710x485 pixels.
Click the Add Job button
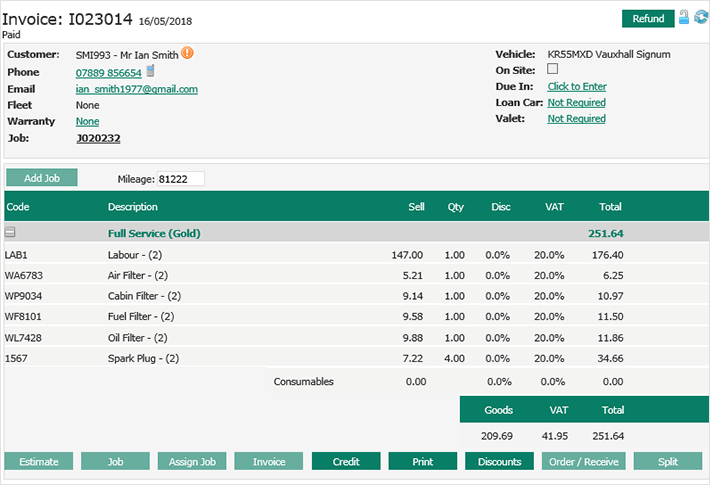(41, 178)
